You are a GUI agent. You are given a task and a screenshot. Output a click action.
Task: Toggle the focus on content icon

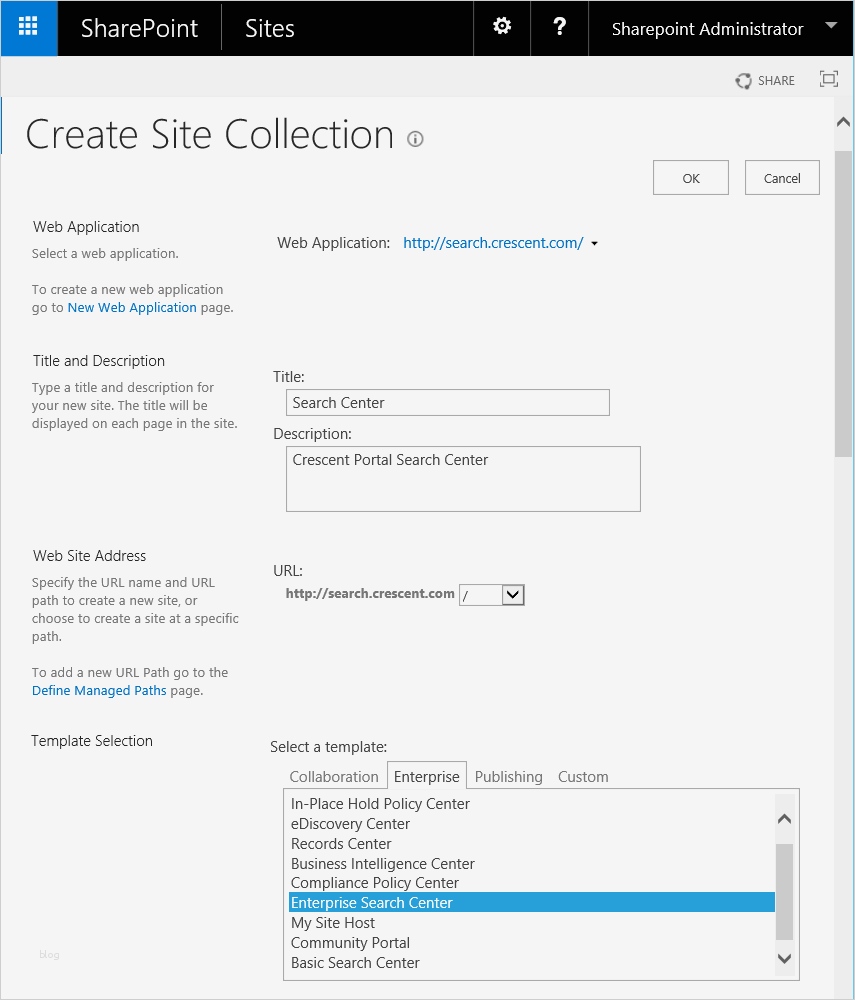(828, 80)
